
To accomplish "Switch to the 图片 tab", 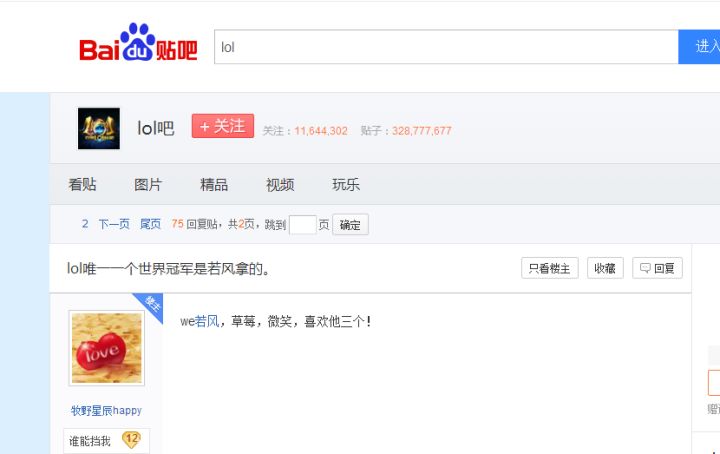I will (148, 185).
